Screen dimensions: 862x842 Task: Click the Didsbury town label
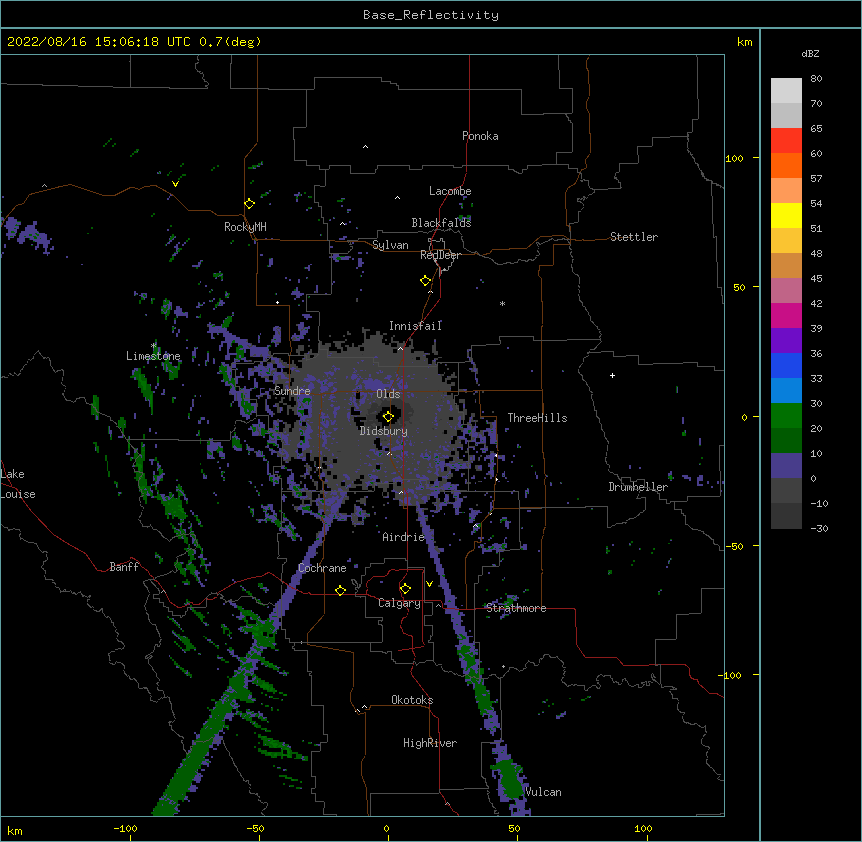[x=384, y=431]
